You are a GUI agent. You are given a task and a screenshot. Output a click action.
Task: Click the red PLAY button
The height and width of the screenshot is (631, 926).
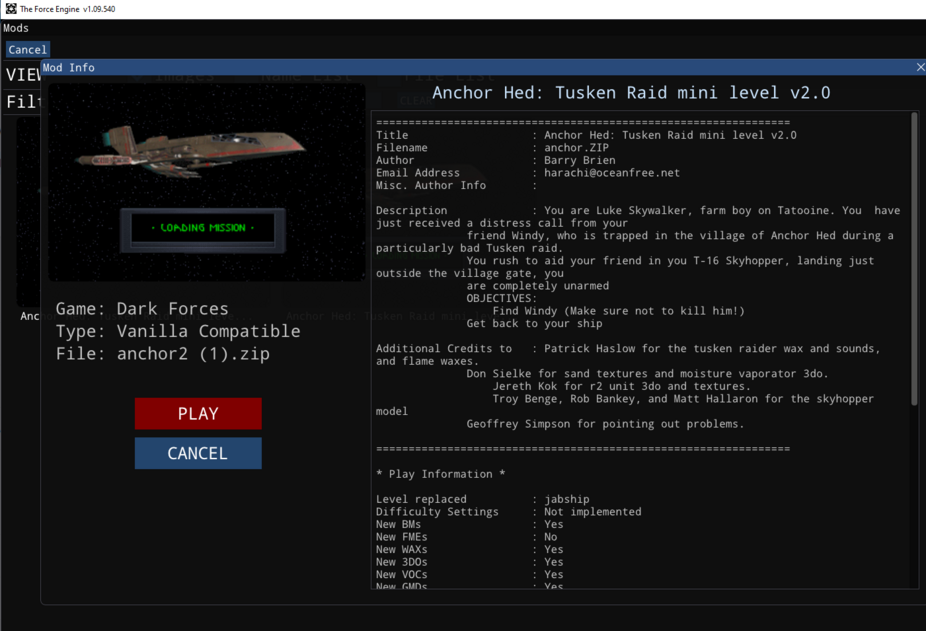[198, 413]
